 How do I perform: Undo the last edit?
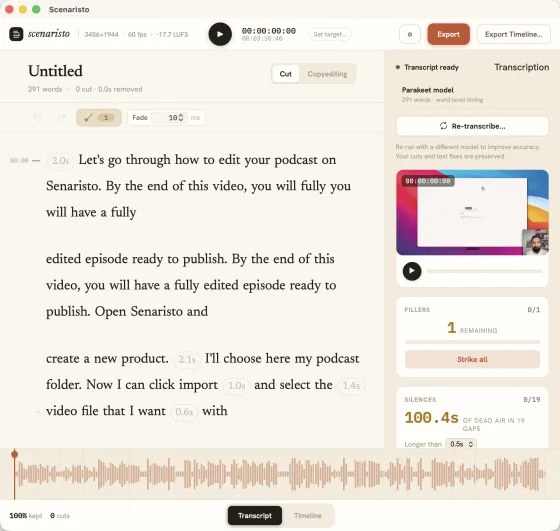pos(37,117)
